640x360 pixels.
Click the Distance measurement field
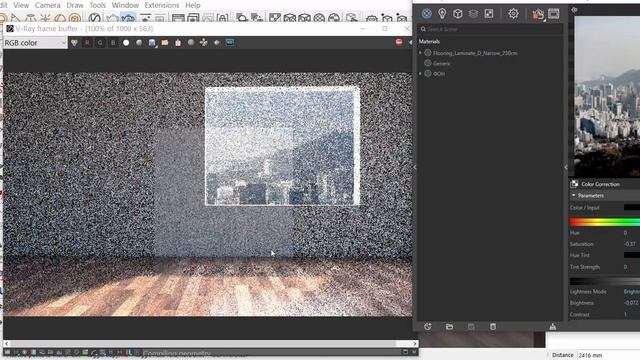pos(608,355)
